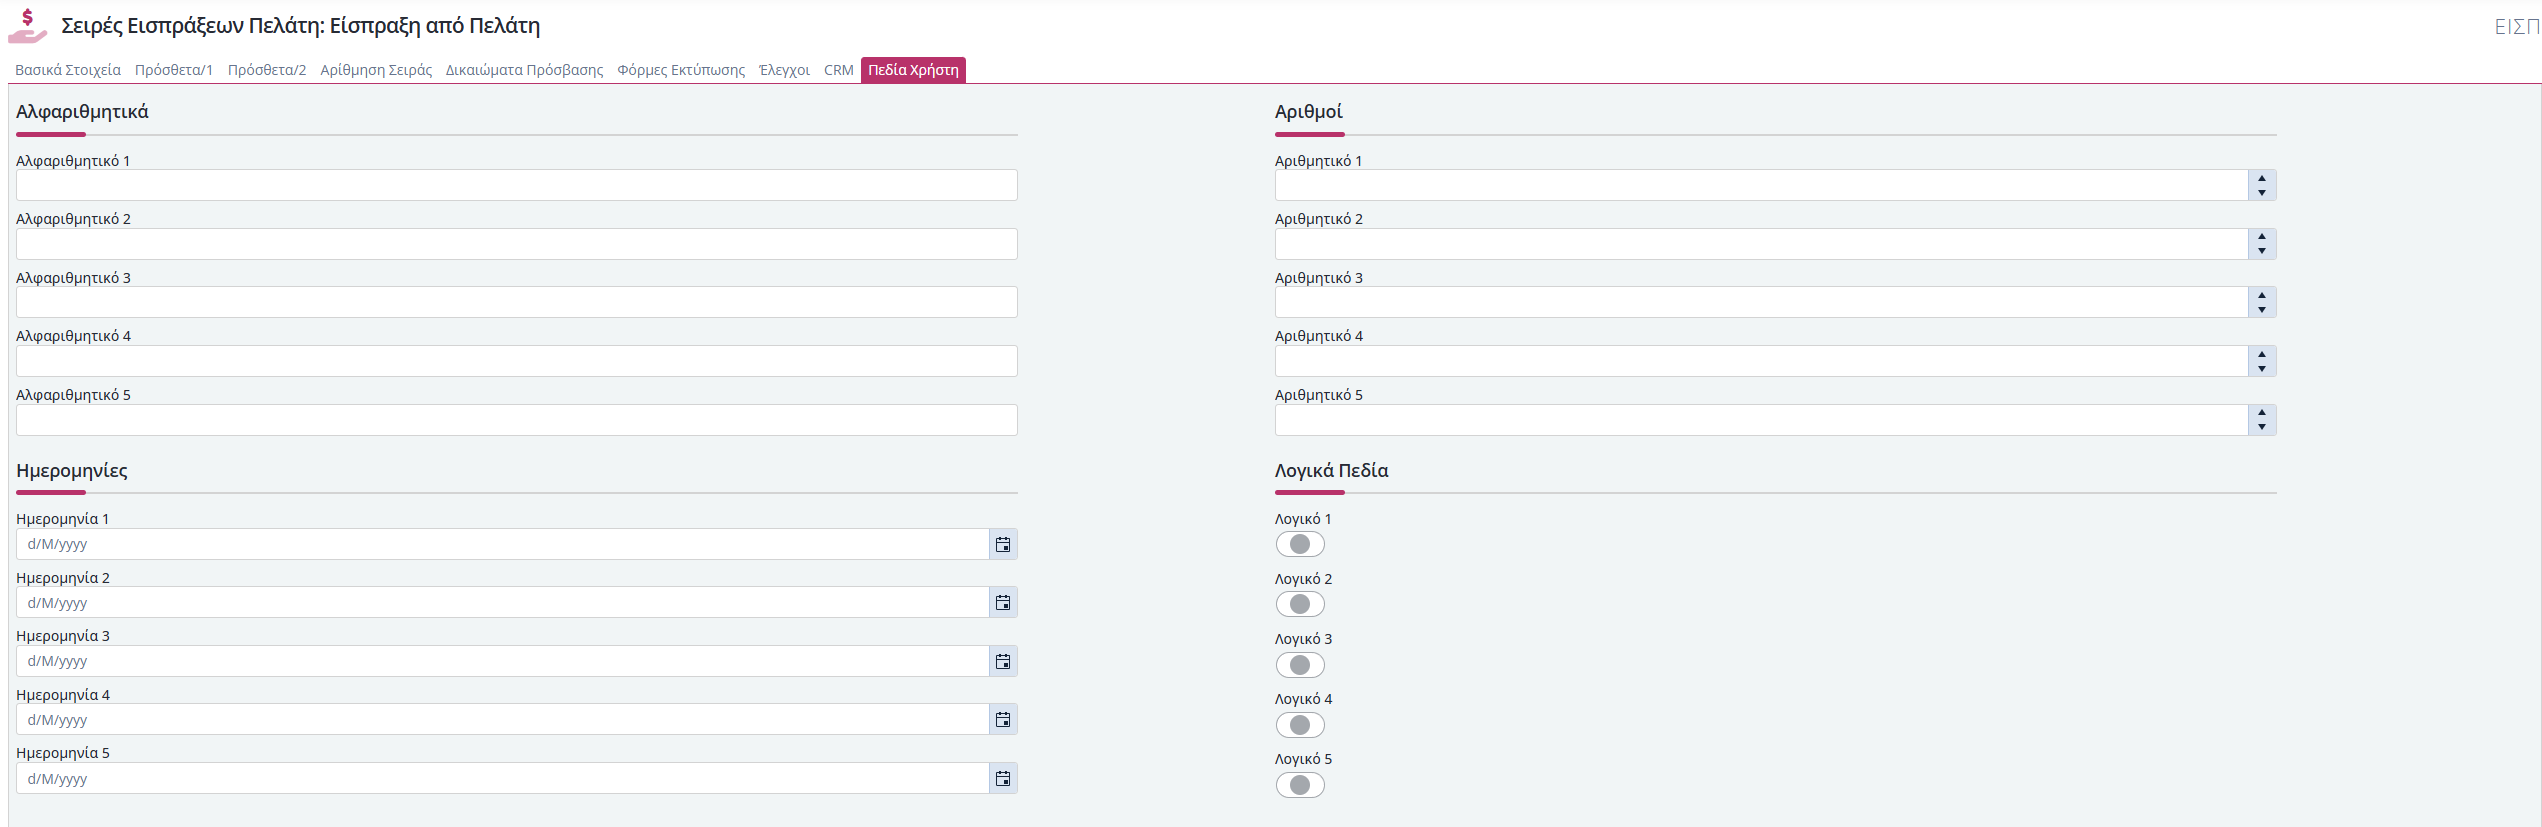The image size is (2542, 827).
Task: Increase Αριθμητικό 4 with up arrow
Action: tap(2262, 354)
